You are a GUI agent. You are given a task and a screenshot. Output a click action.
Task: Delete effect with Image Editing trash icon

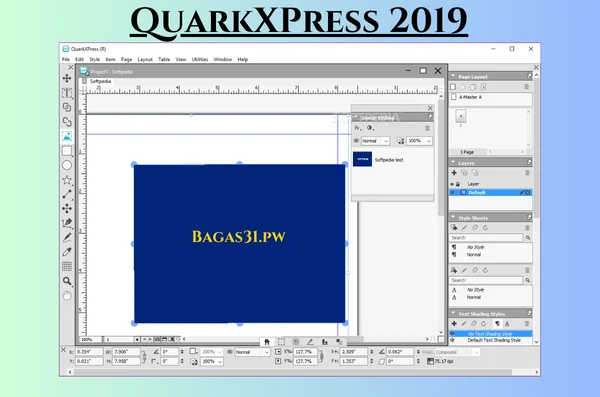(x=427, y=128)
